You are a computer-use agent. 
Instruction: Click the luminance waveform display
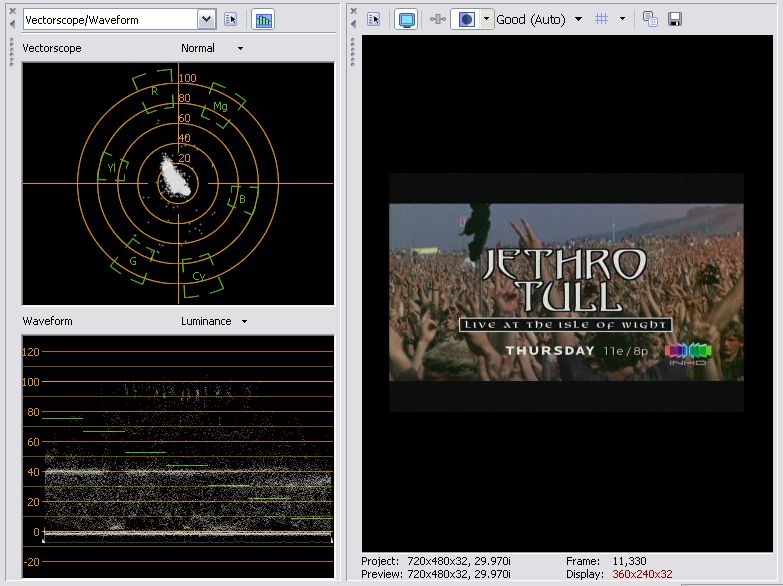[178, 456]
